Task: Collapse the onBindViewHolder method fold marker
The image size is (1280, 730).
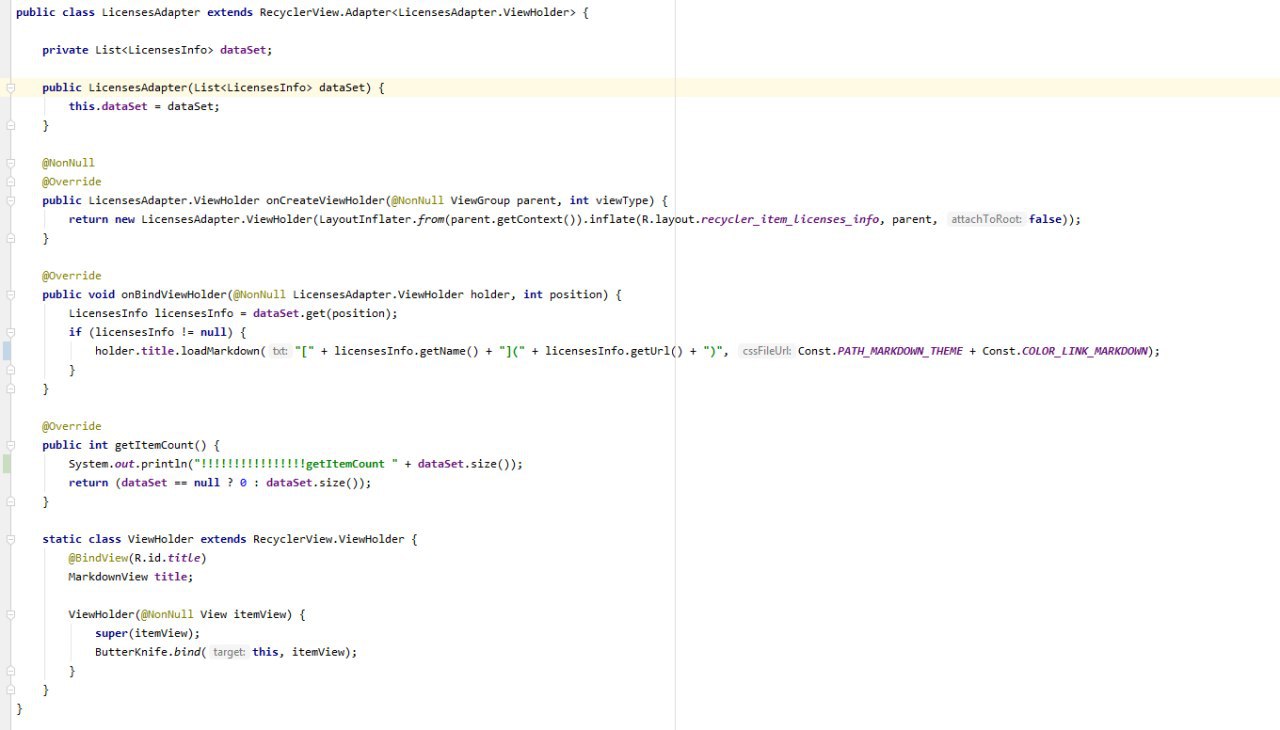Action: [x=10, y=295]
